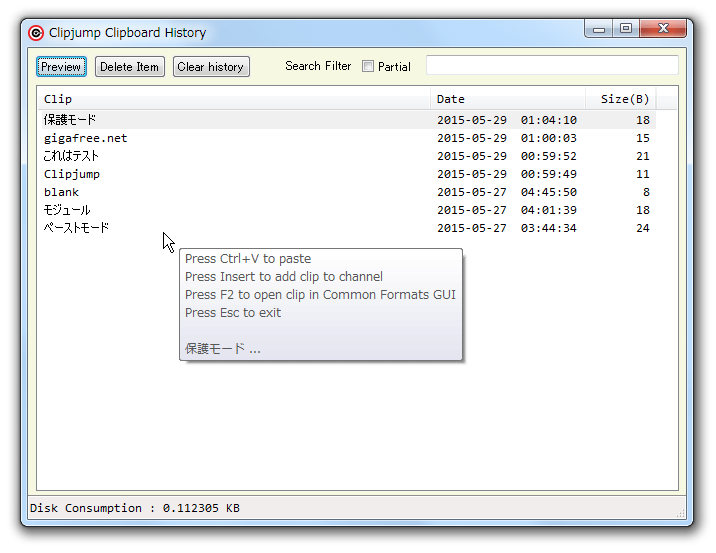
Task: Click the Delete Item button
Action: click(130, 67)
